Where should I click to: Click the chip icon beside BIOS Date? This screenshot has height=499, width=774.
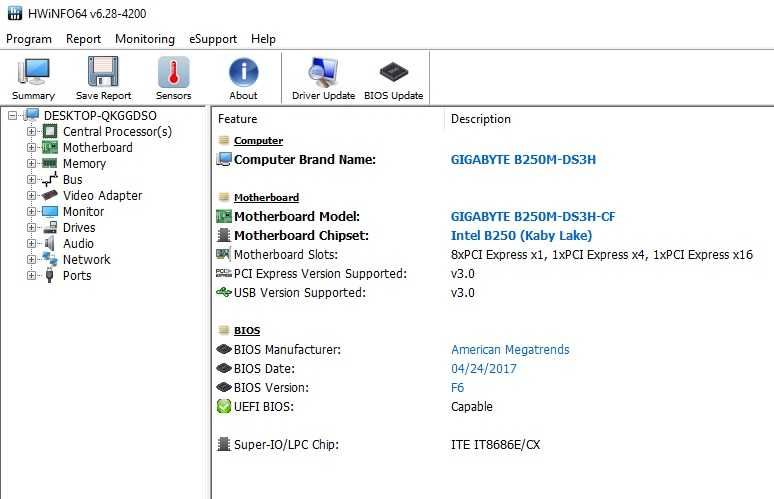tap(224, 368)
